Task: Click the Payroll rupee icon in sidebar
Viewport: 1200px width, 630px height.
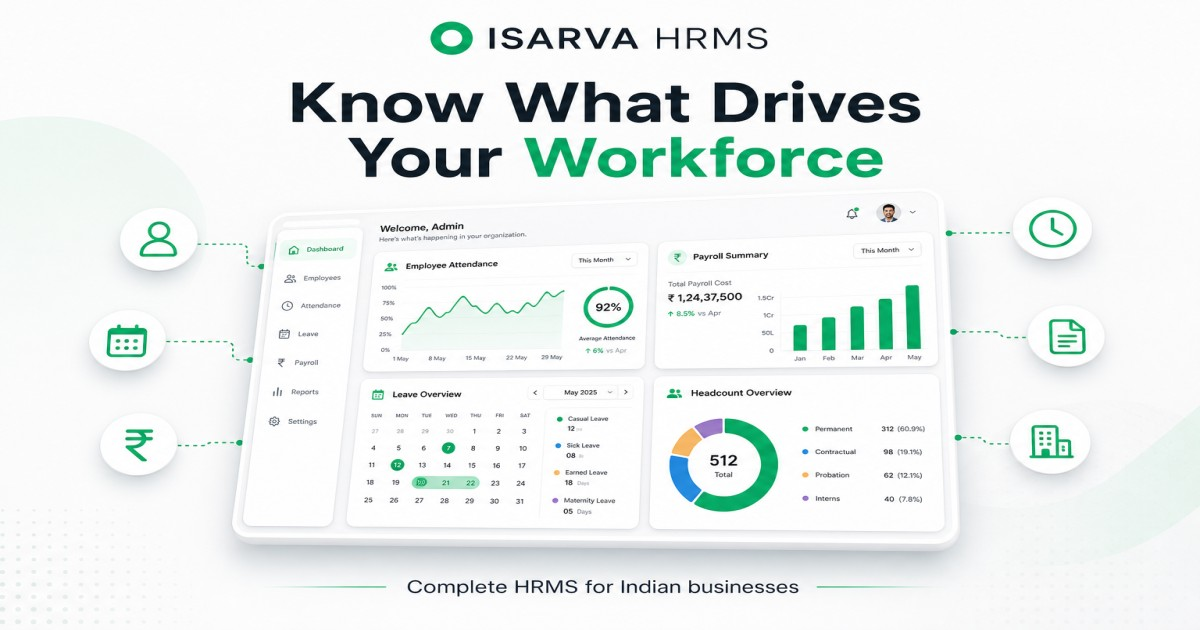Action: (x=281, y=363)
